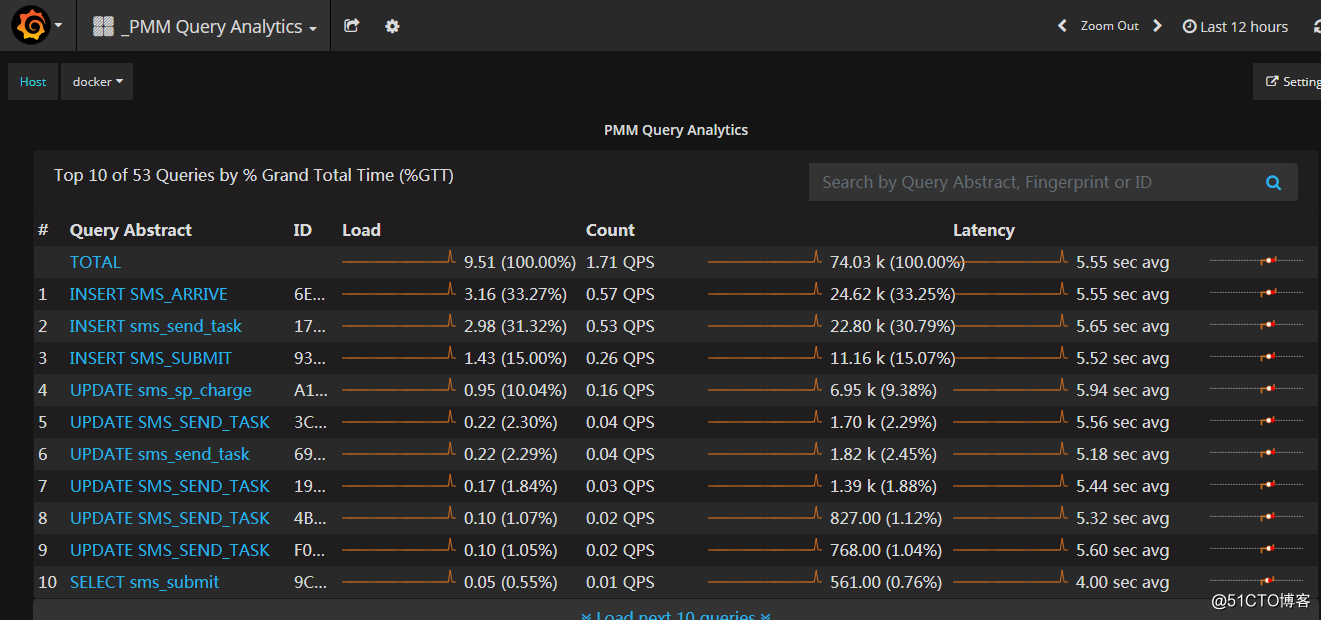1321x620 pixels.
Task: Click the 74.03 k (100.00%) total count
Action: 897,262
